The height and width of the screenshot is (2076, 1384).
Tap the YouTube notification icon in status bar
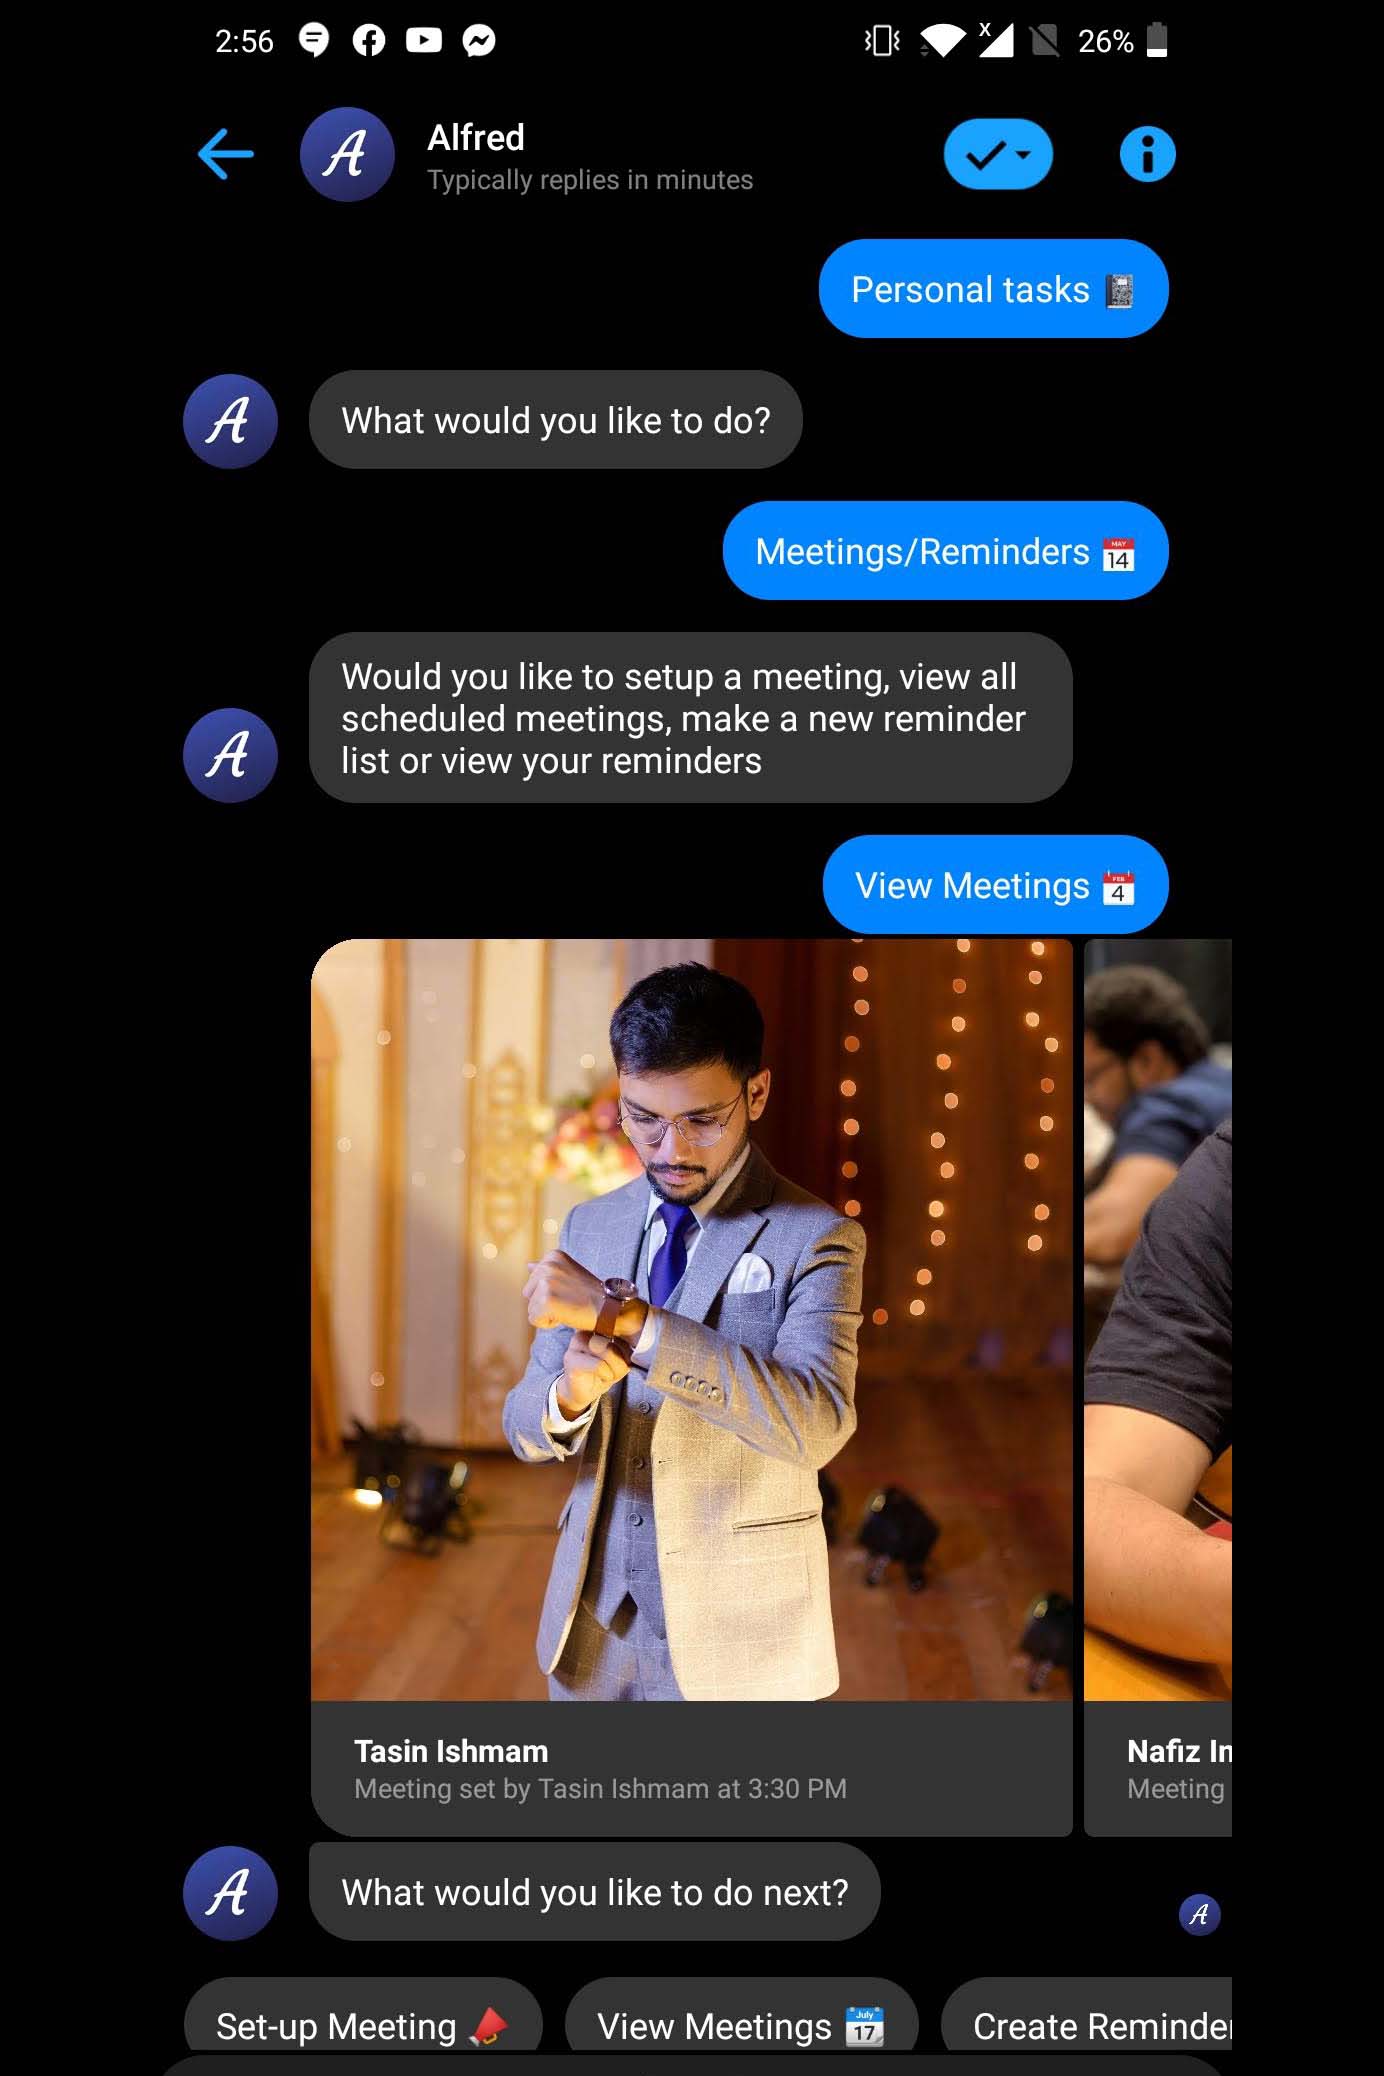[424, 40]
